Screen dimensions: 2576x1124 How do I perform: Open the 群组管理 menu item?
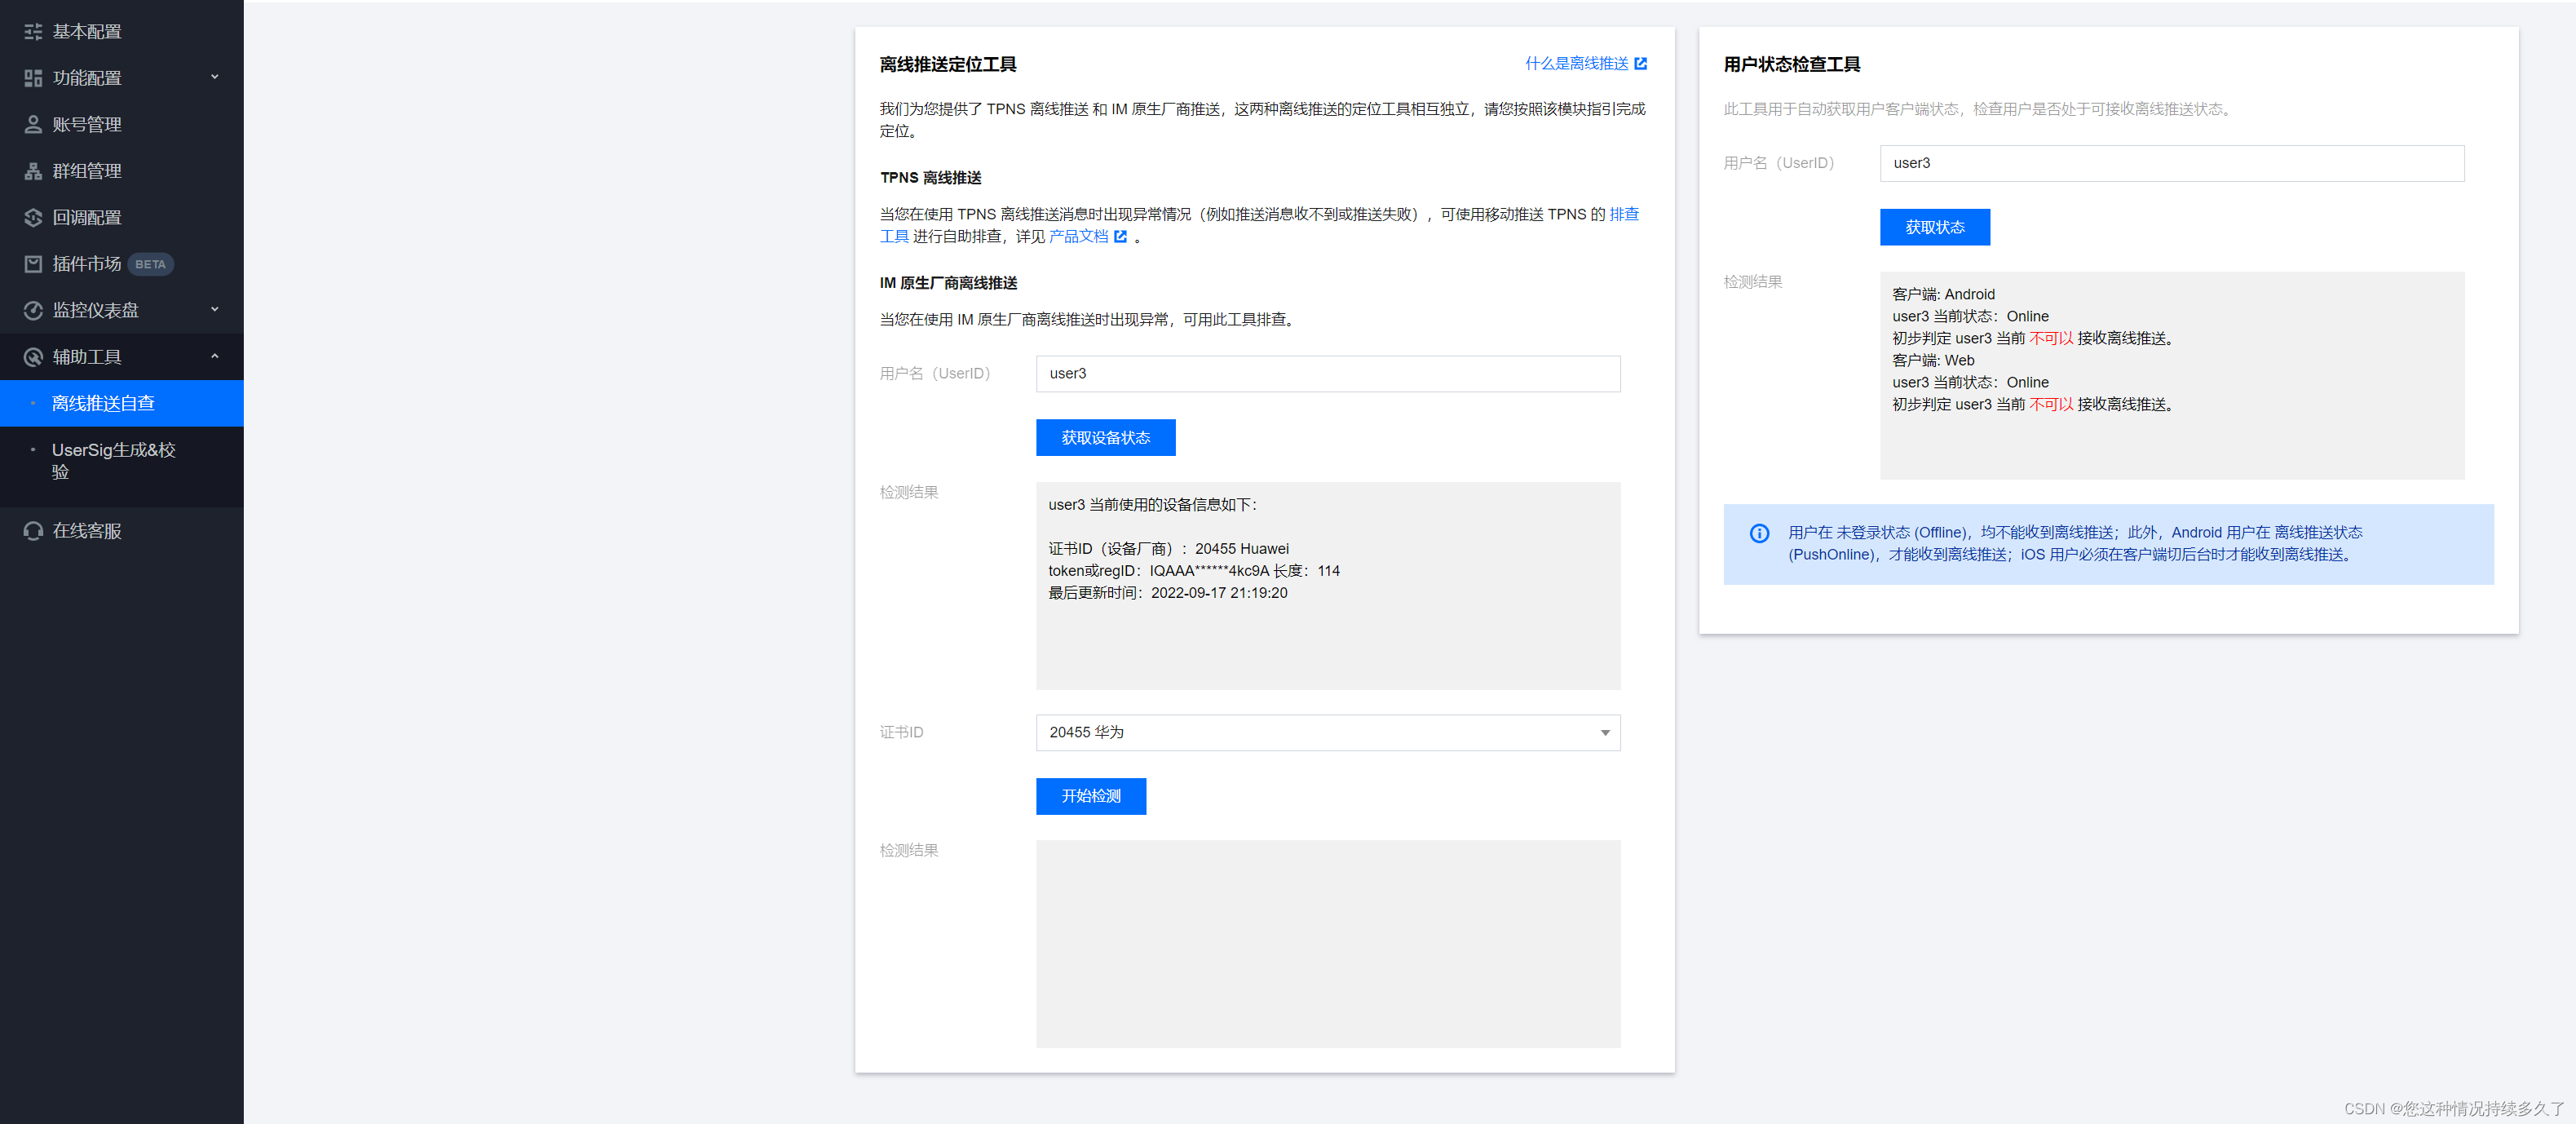[122, 171]
